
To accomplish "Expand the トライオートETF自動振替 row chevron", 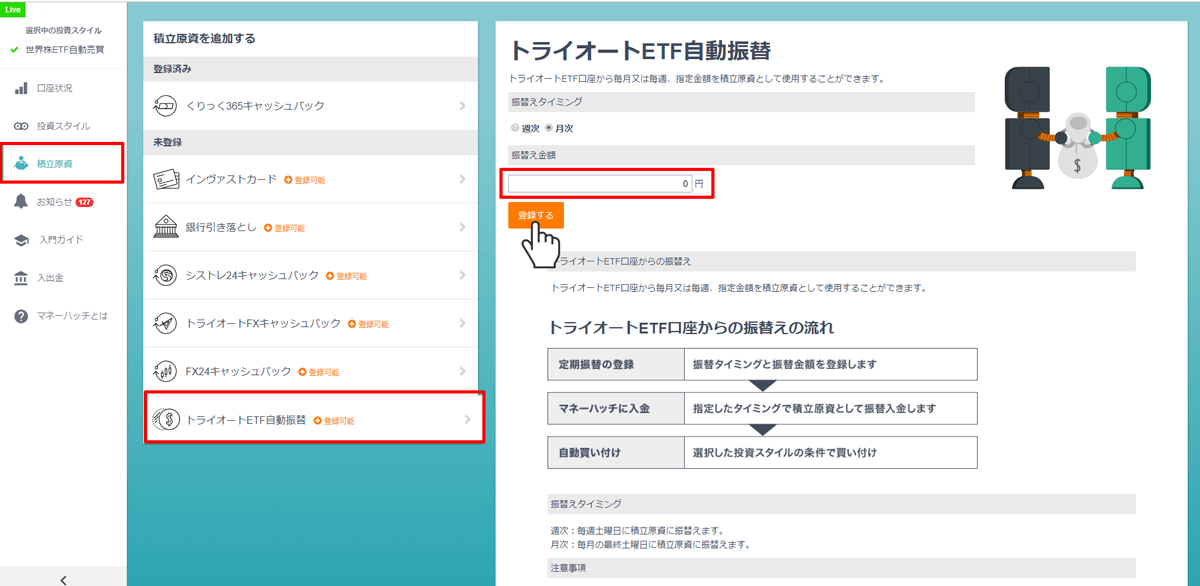I will [467, 420].
